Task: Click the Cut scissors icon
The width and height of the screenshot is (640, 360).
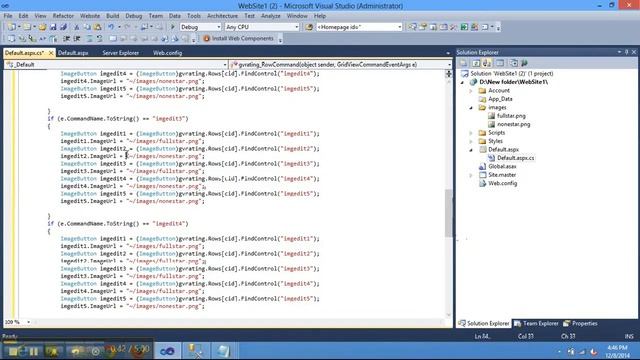Action: pyautogui.click(x=76, y=27)
